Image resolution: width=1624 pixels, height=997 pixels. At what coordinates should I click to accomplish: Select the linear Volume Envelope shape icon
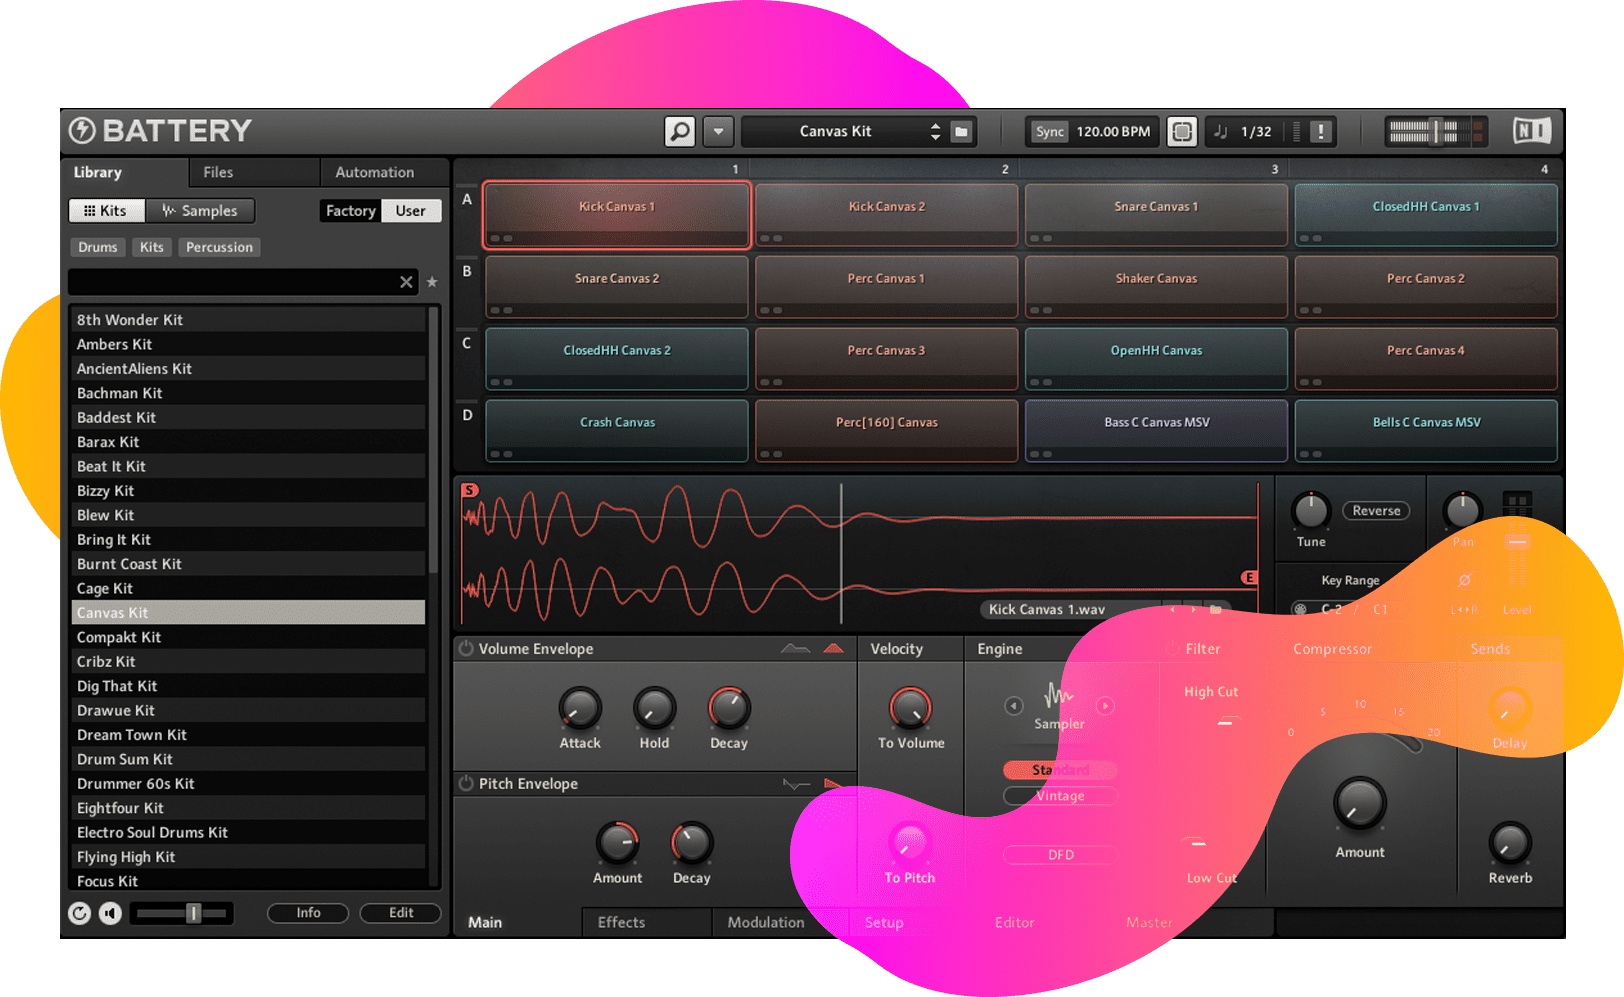796,648
